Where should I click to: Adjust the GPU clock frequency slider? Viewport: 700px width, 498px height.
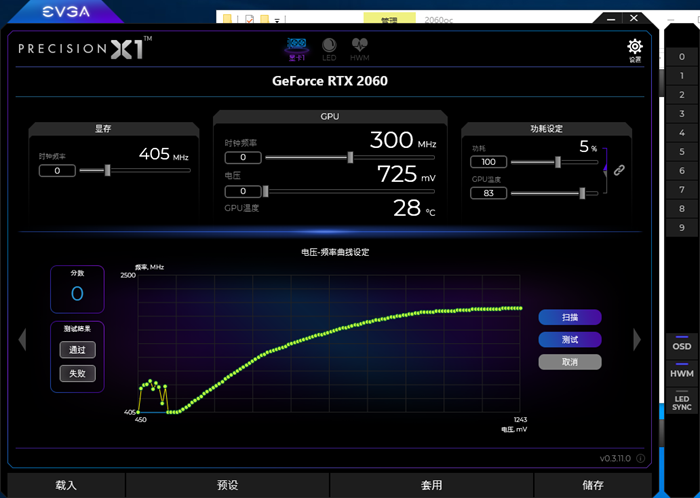point(350,157)
